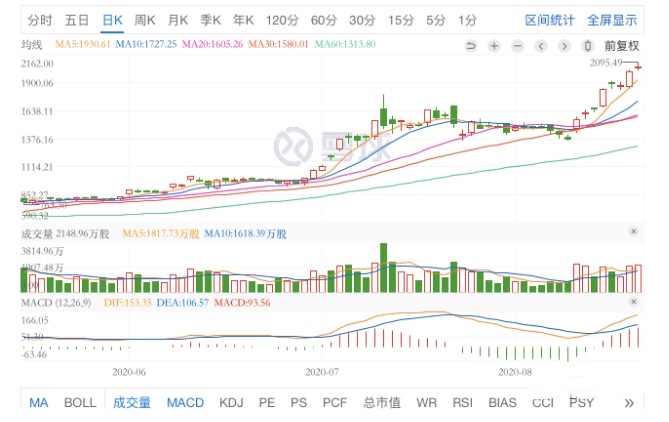This screenshot has height=422, width=669.
Task: Click volume MA10:1618.39万股 label
Action: pos(245,233)
